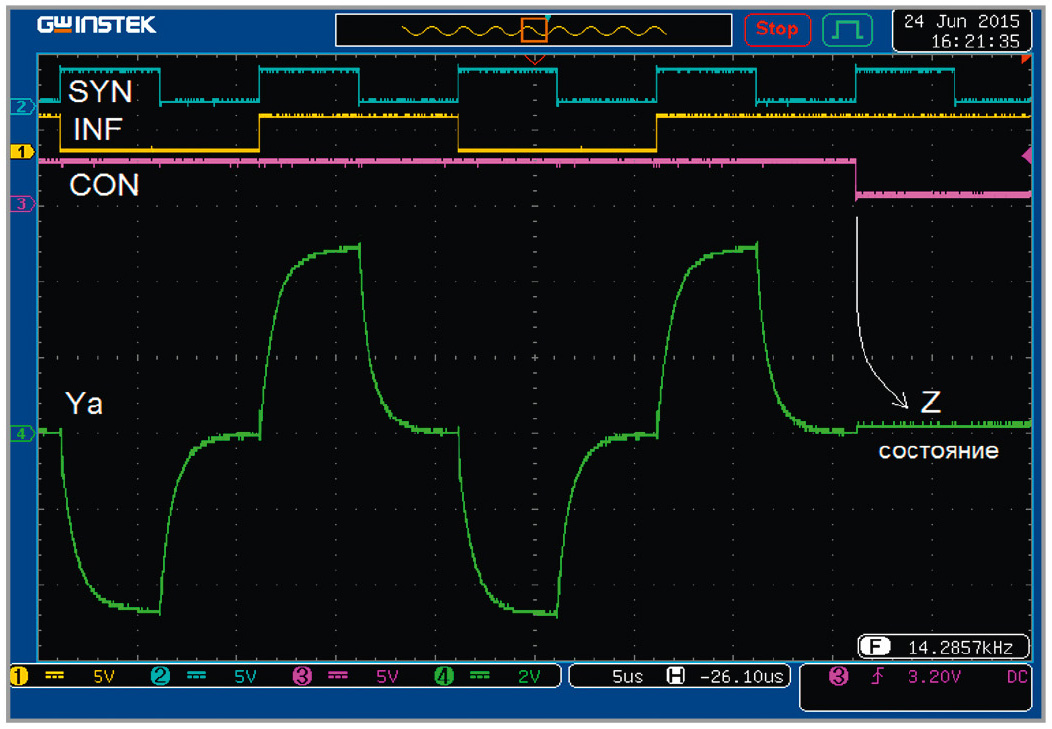The width and height of the screenshot is (1052, 729).
Task: Click the H horizontal position icon
Action: click(x=676, y=676)
